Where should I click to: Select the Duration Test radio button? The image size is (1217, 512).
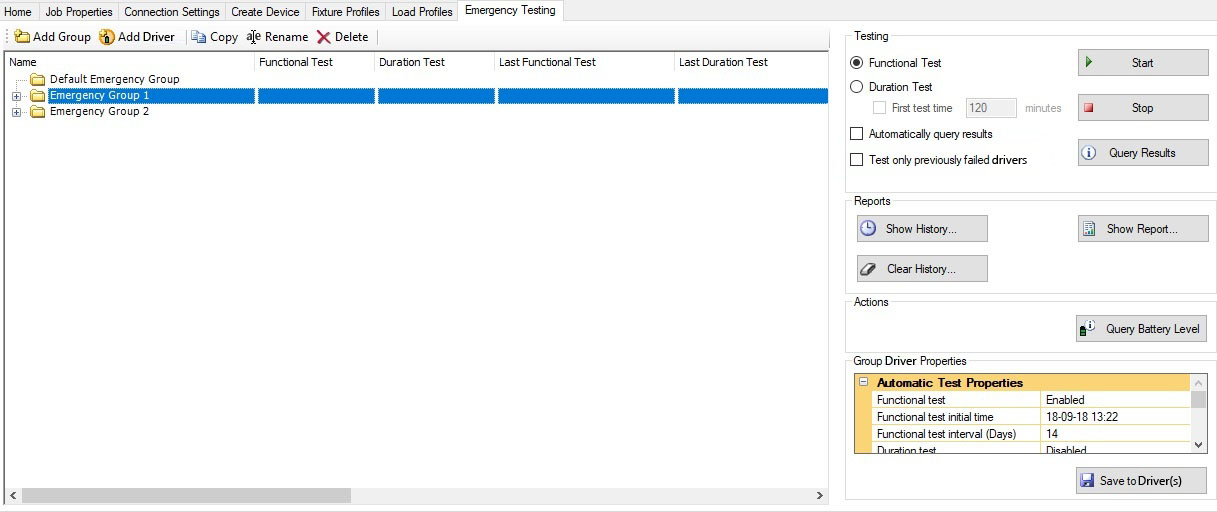click(x=856, y=87)
